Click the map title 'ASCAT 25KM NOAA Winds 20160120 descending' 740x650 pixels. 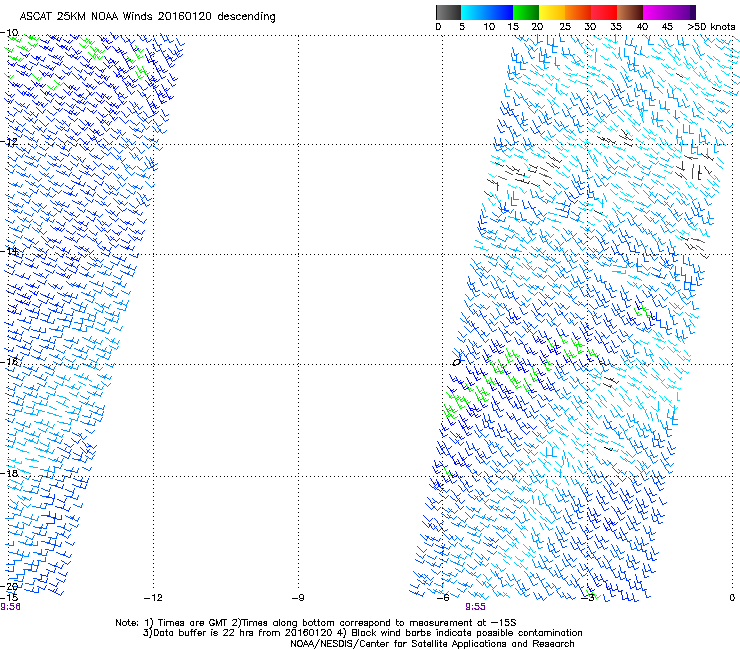point(147,17)
